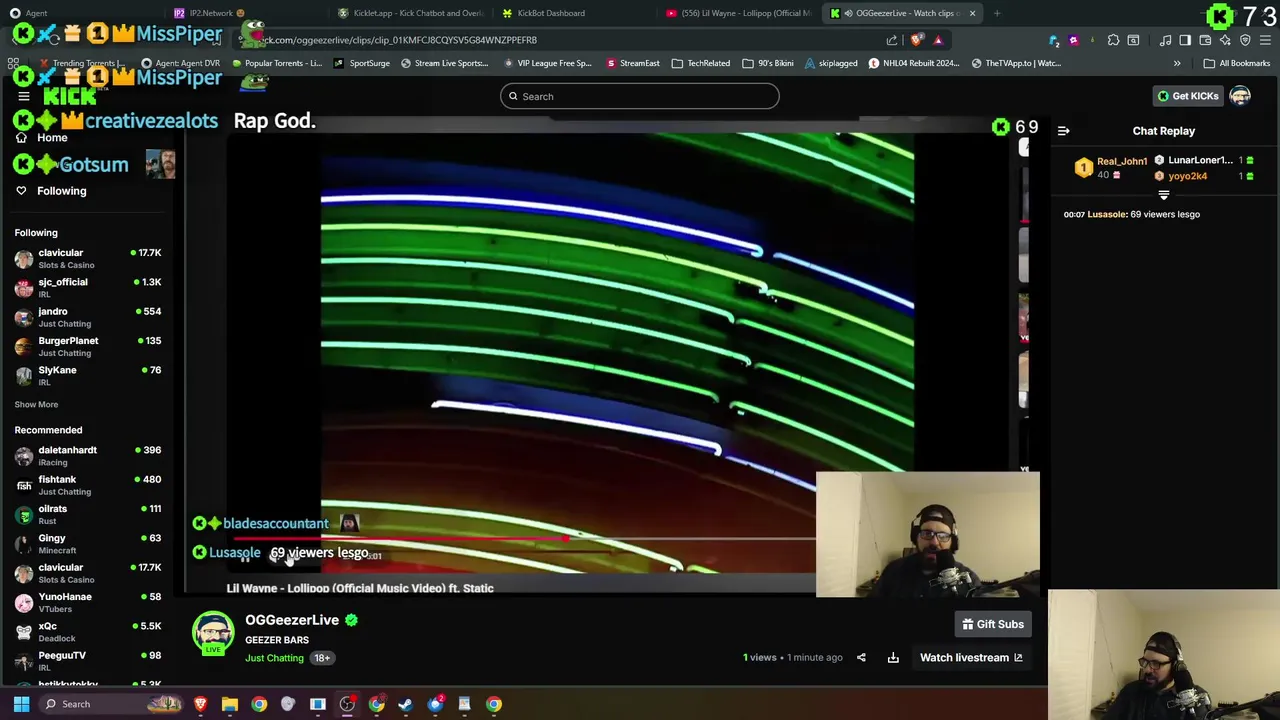The width and height of the screenshot is (1280, 720).
Task: Open the browser extensions puzzle icon
Action: coord(1113,40)
